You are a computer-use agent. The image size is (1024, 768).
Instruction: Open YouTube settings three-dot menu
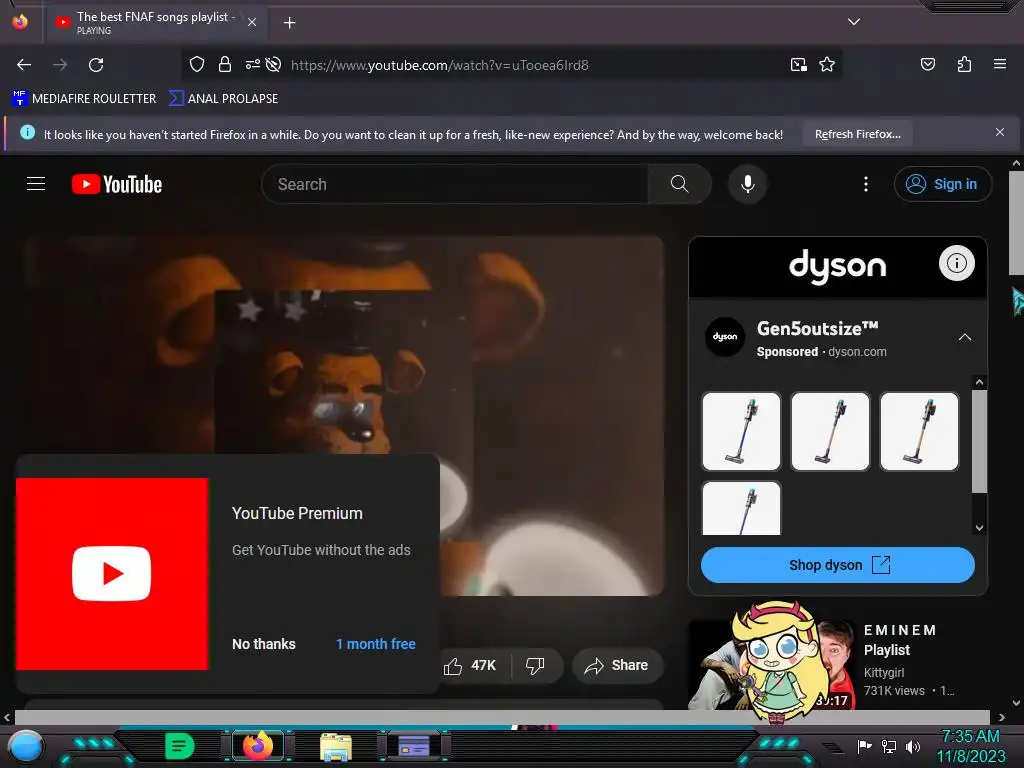point(866,184)
